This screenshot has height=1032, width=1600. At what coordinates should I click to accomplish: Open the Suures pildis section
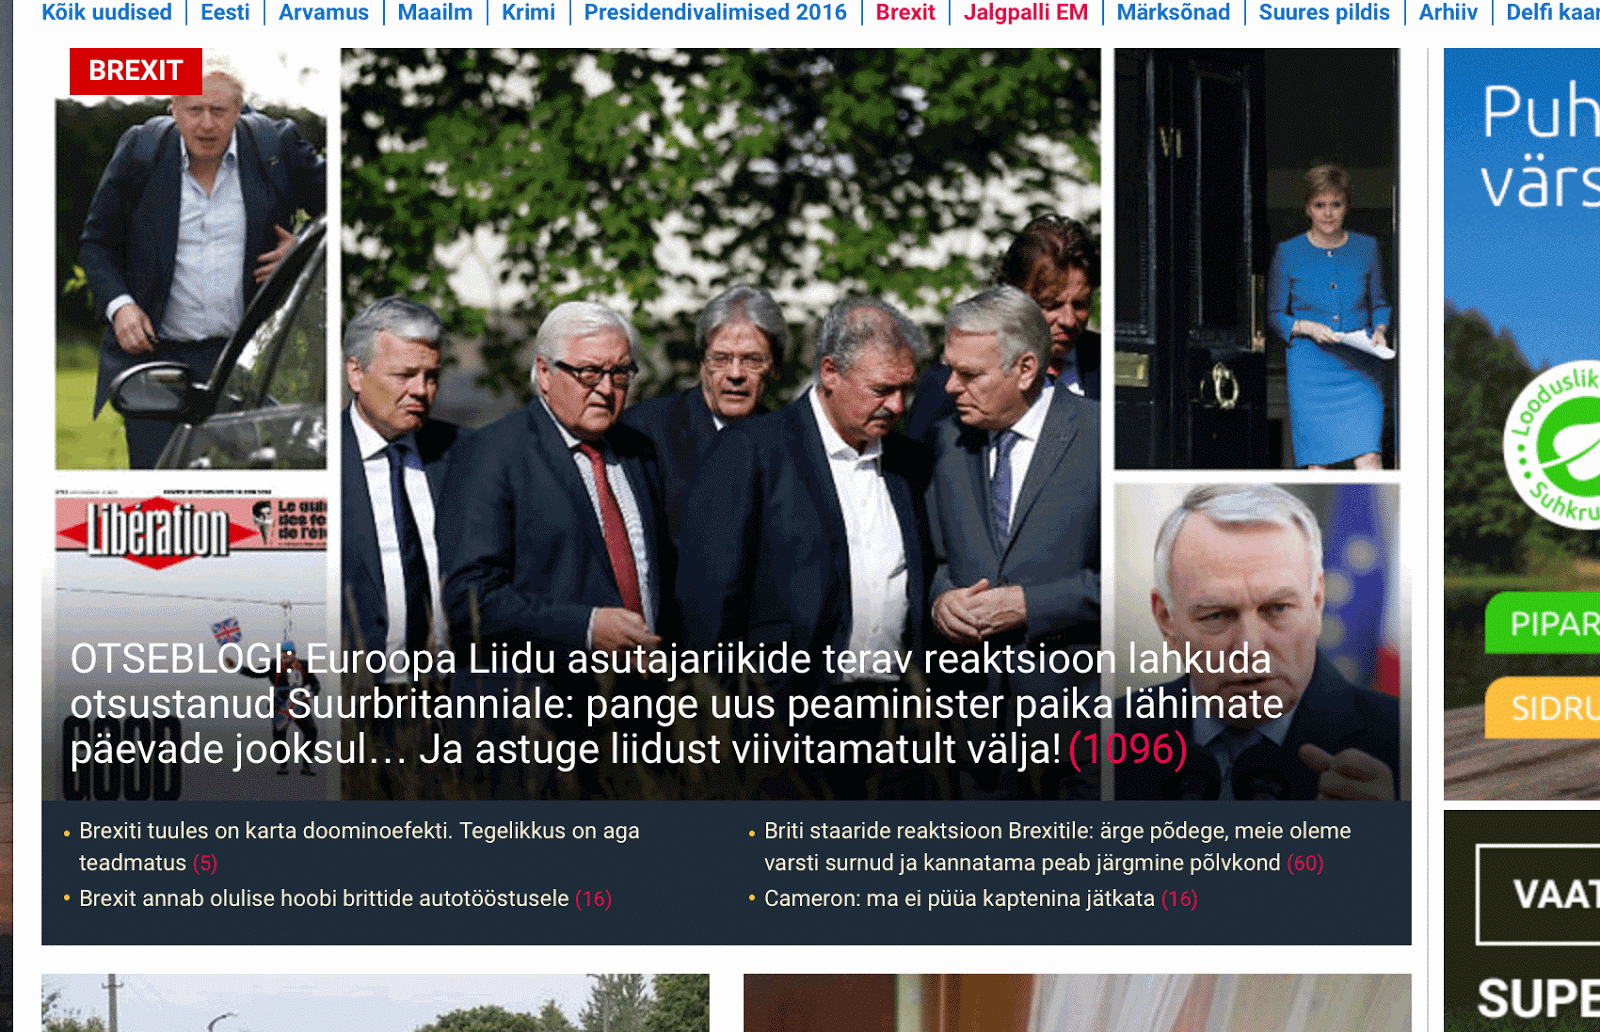(1324, 12)
